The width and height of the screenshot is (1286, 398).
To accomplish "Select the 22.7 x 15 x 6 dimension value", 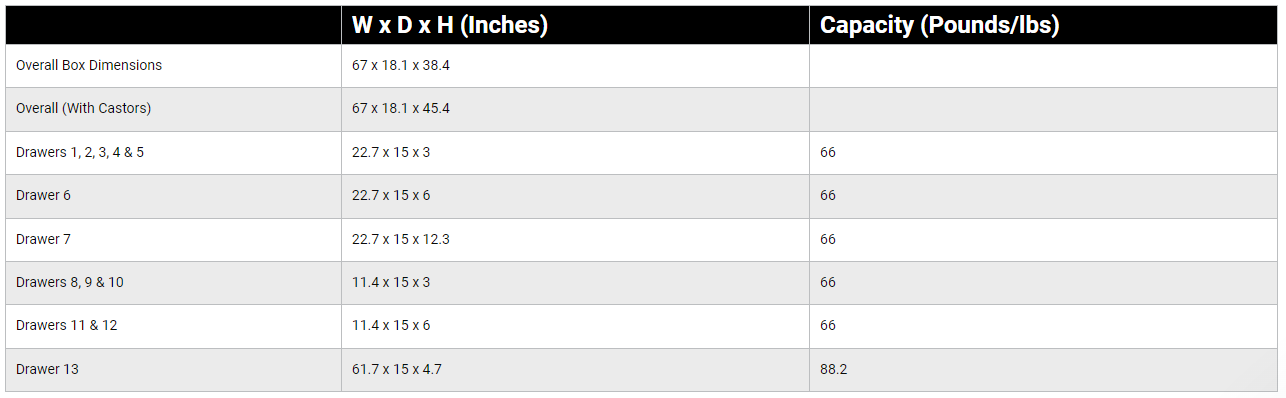I will coord(391,195).
